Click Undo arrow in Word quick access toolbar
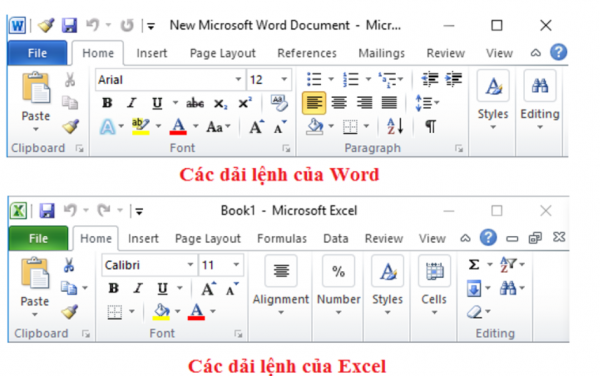 click(x=93, y=25)
